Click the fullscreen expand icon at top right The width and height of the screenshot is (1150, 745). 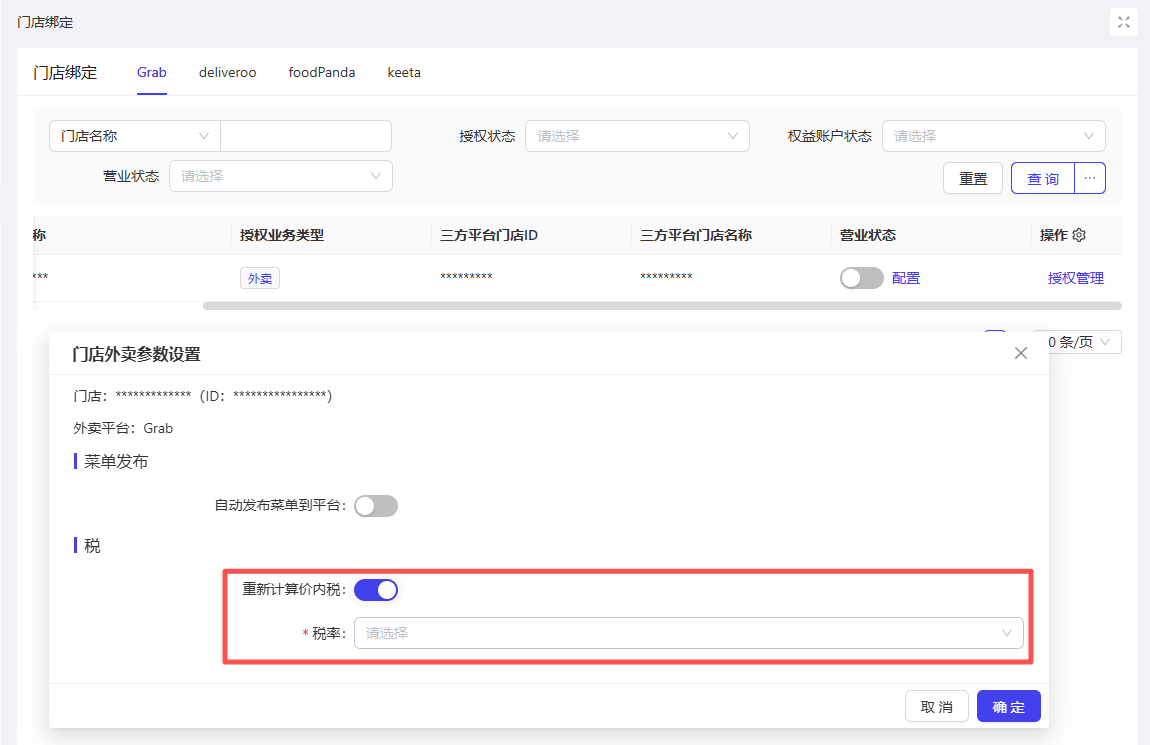coord(1124,22)
